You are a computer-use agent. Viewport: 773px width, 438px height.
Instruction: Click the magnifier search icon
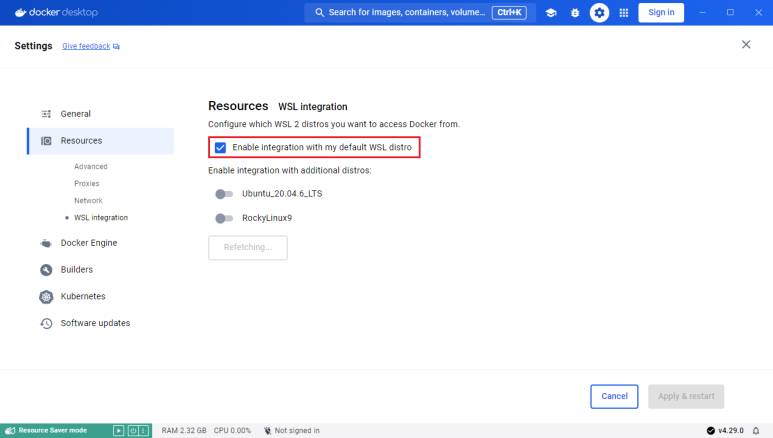click(x=319, y=12)
